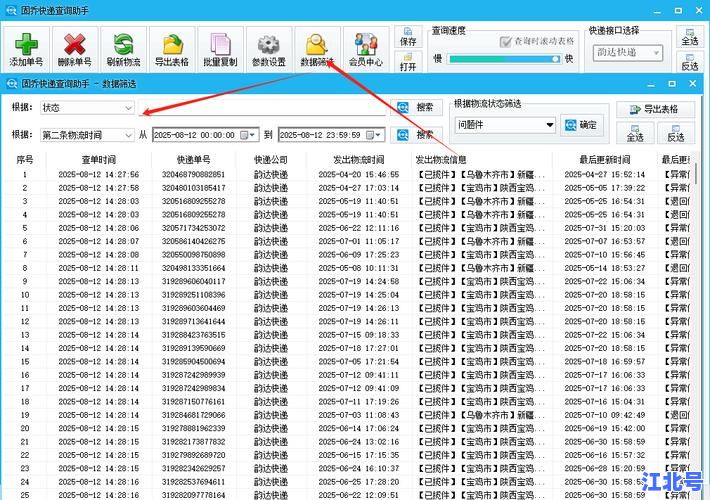
Task: Select tracking number 319287150776161
Action: coord(193,402)
